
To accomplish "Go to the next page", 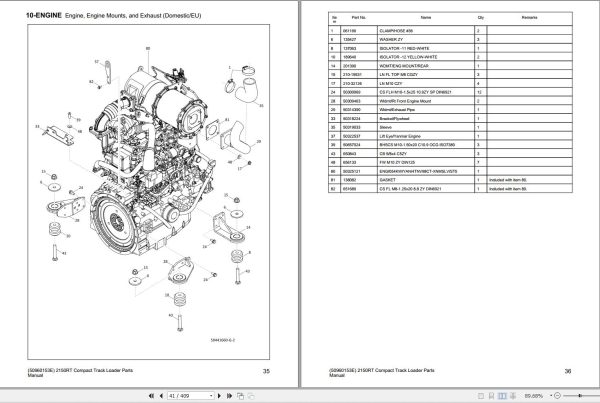I will pos(219,396).
